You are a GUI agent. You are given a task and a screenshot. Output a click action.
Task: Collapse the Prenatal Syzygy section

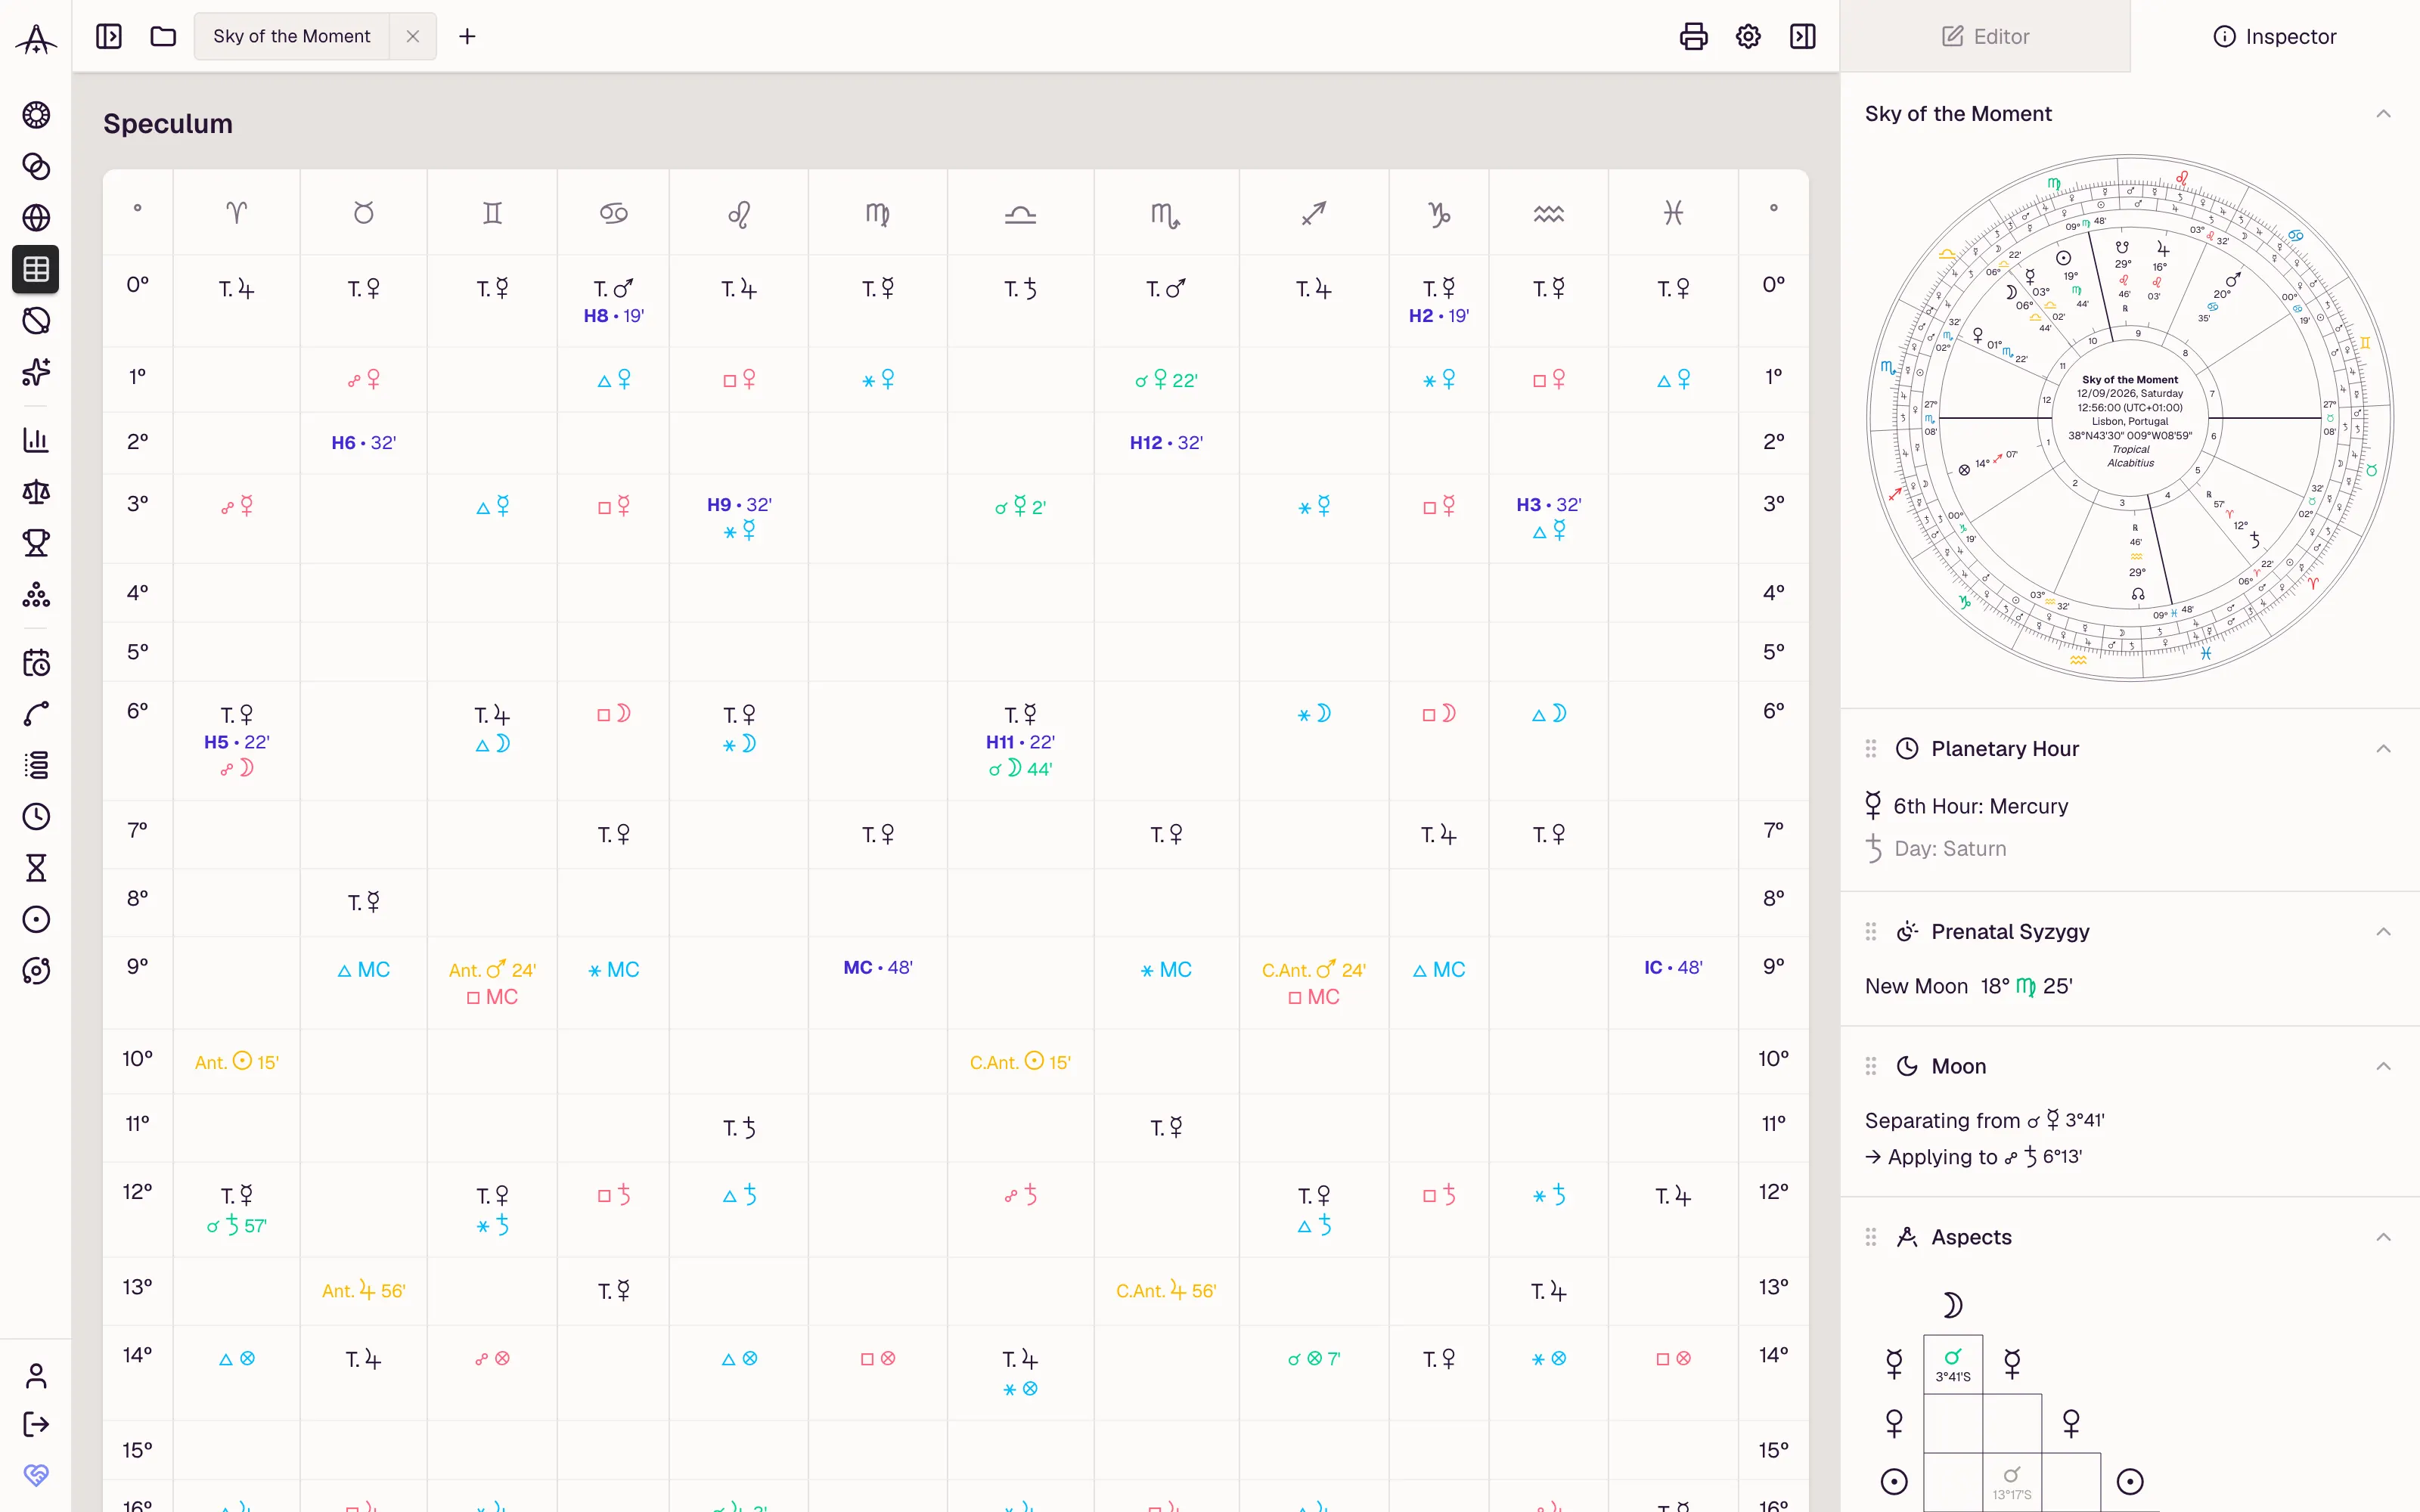[x=2383, y=932]
